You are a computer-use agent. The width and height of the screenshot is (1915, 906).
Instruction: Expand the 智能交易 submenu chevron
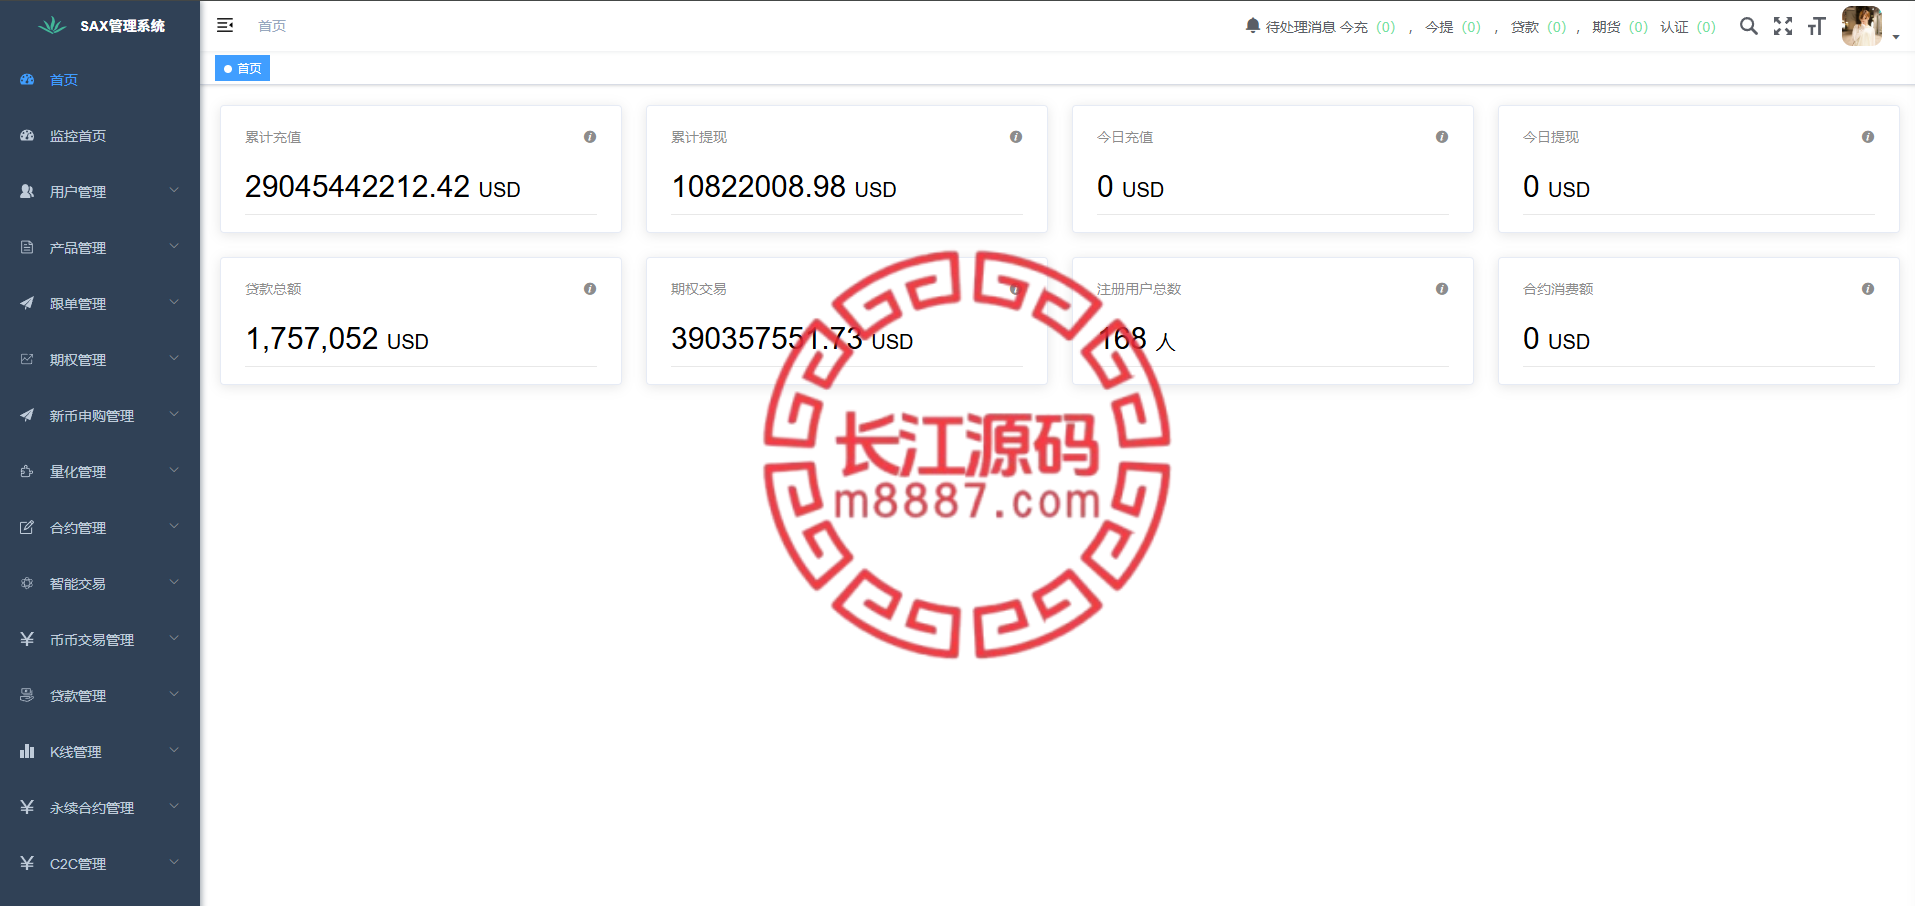[x=174, y=582]
